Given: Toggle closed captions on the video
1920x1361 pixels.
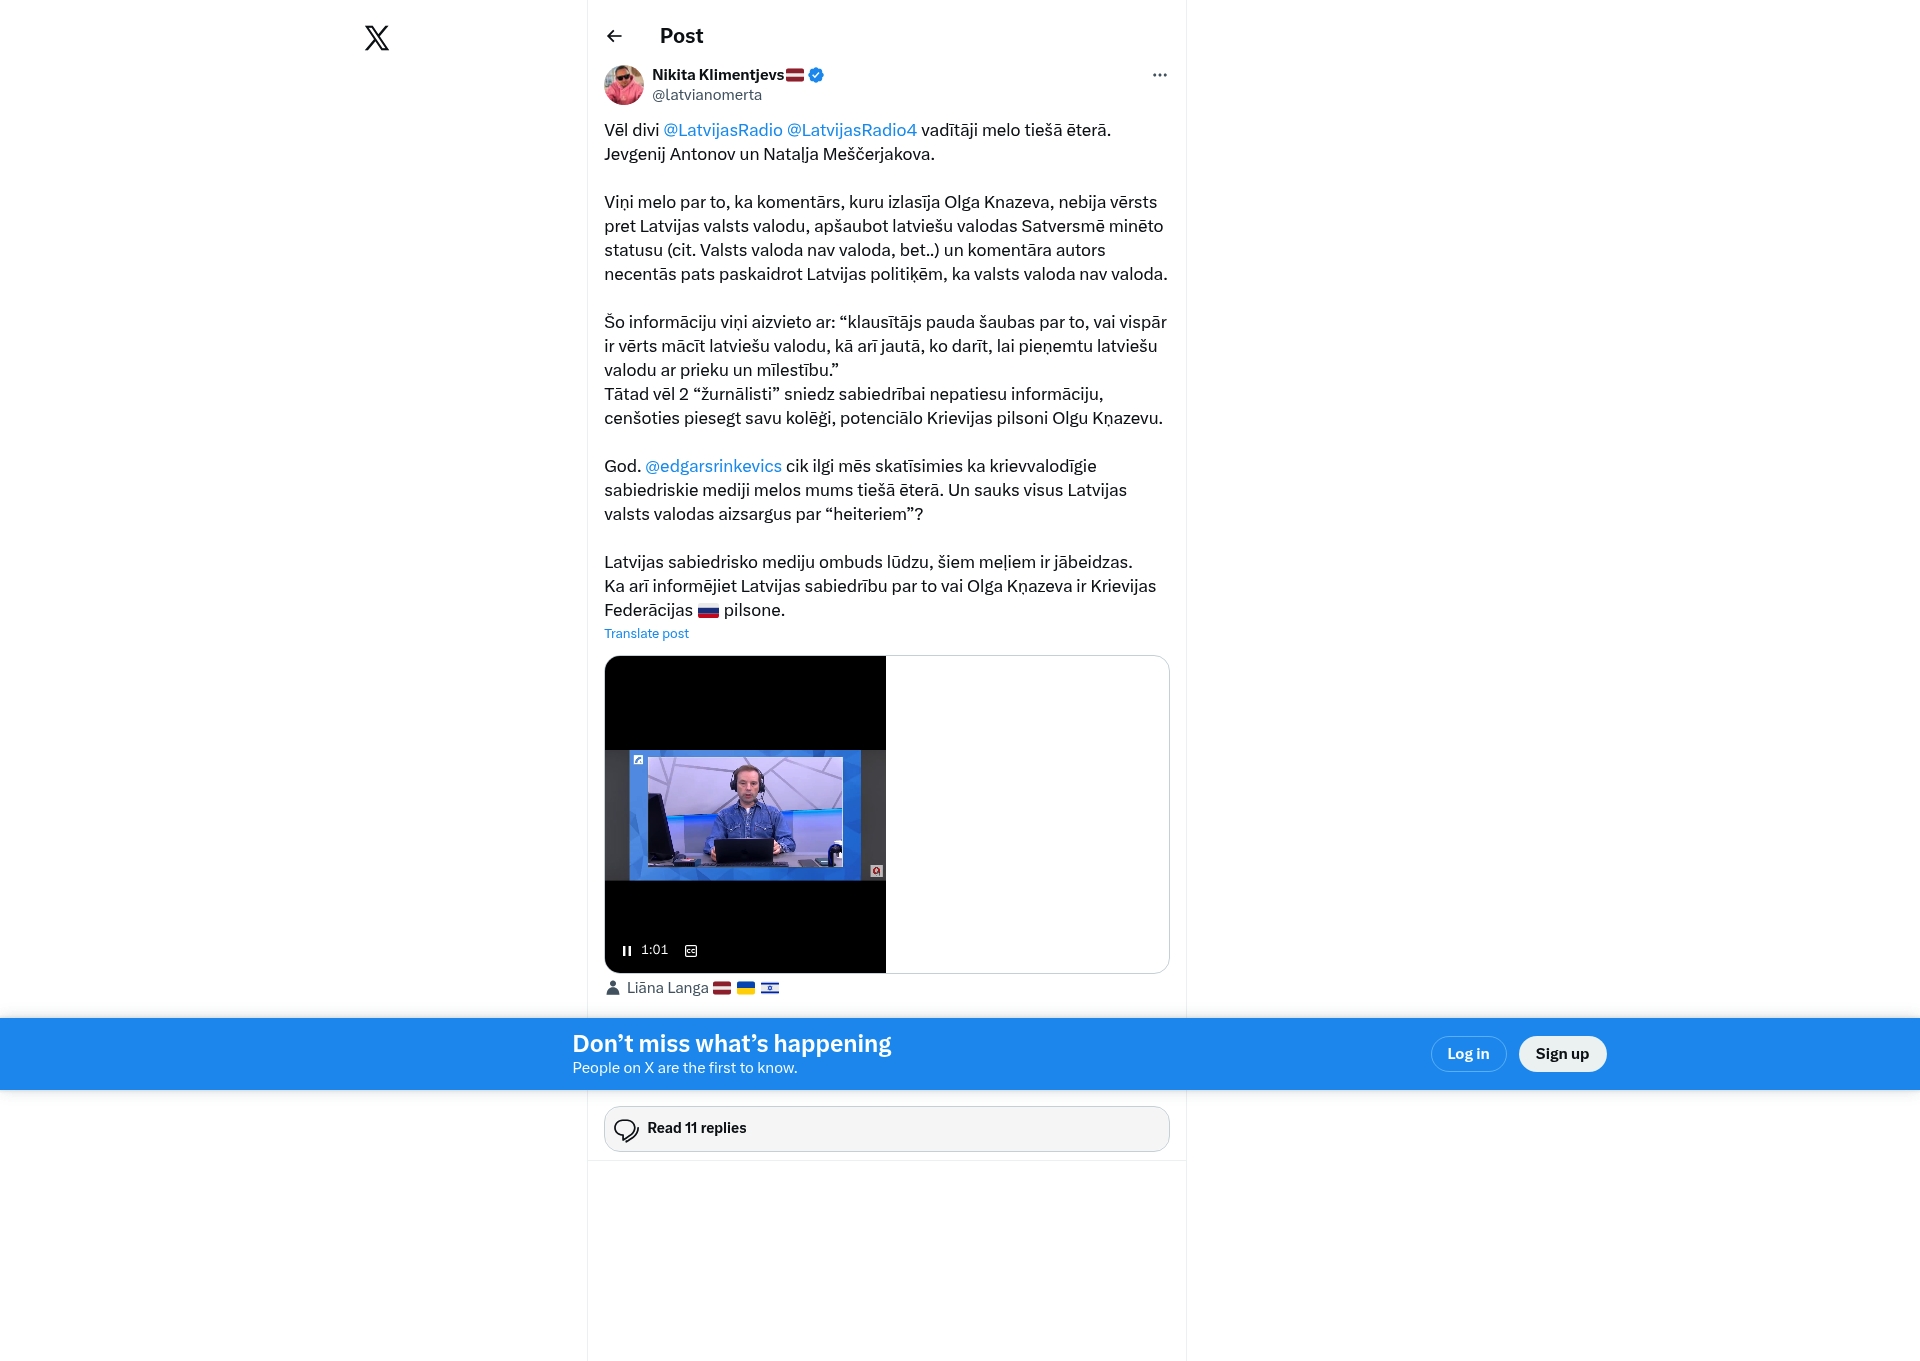Looking at the screenshot, I should pyautogui.click(x=691, y=951).
